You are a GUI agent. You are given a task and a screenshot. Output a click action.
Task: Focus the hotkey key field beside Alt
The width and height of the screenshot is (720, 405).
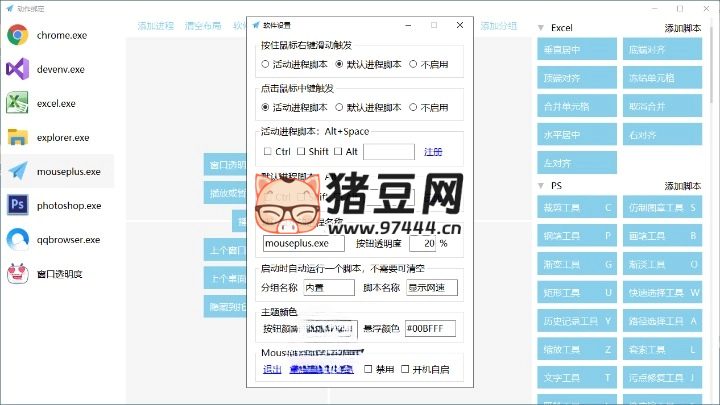389,152
